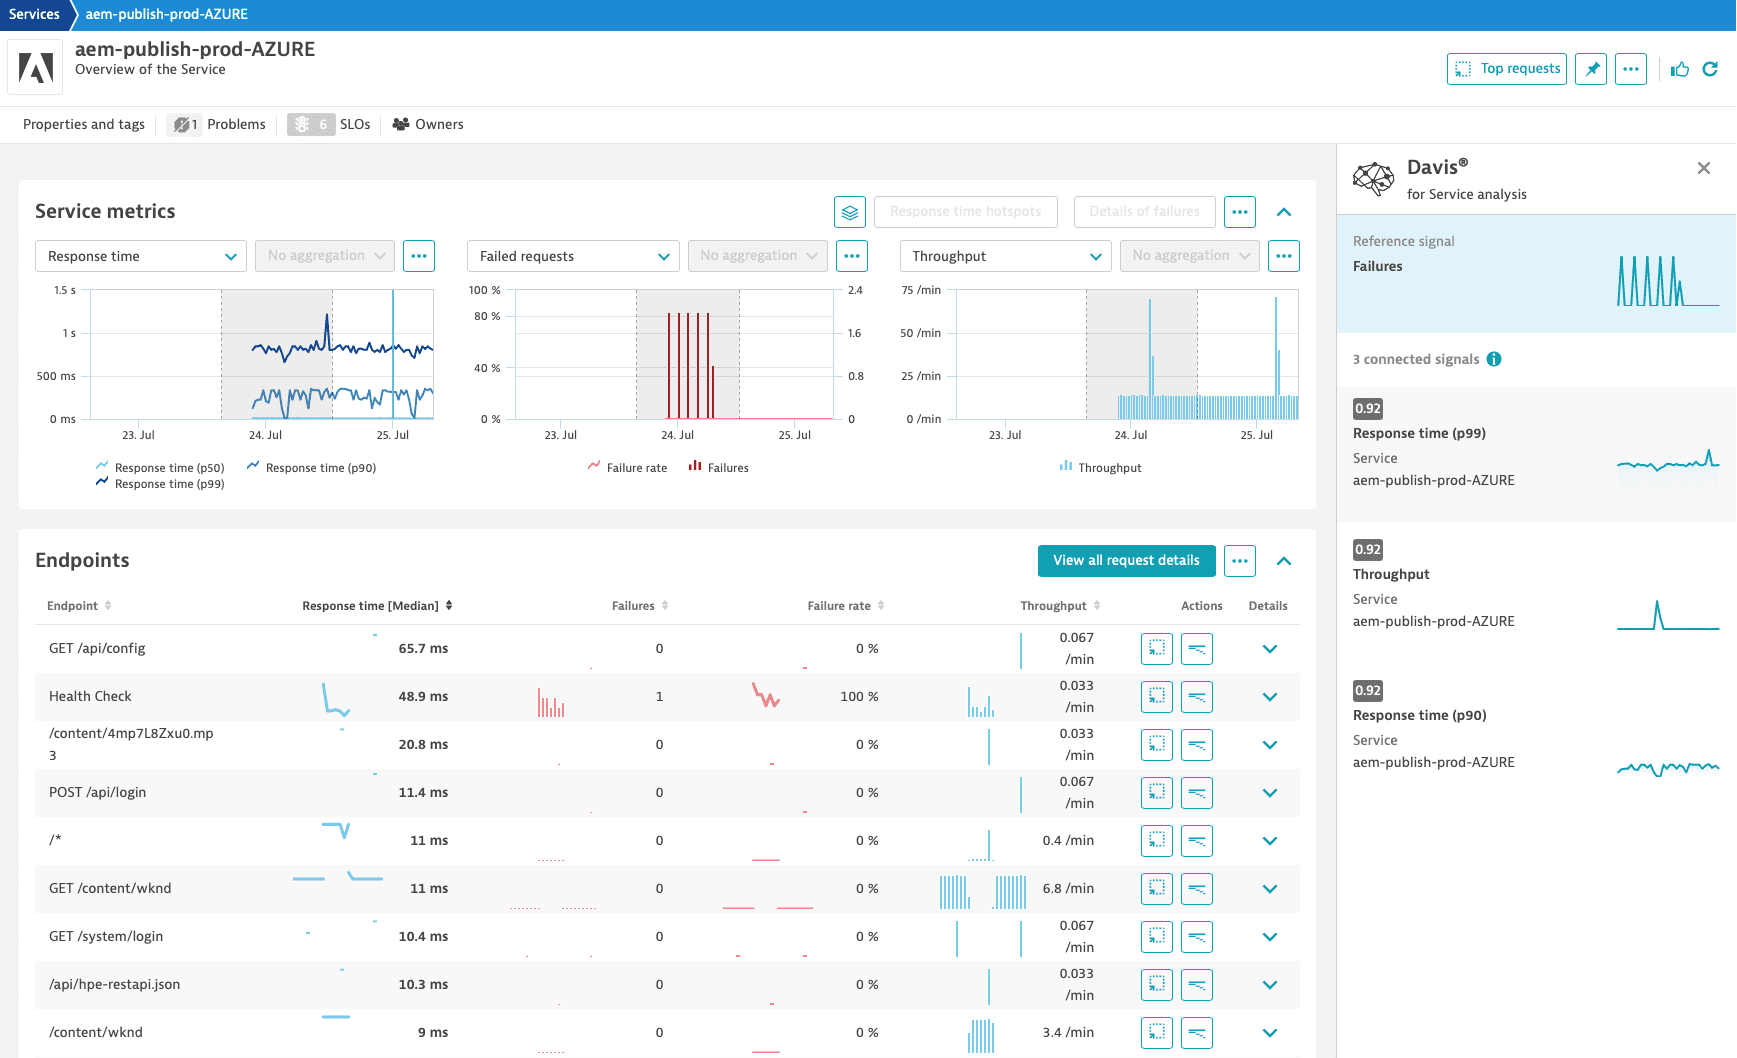
Task: Open the Throughput metric dropdown
Action: click(1006, 256)
